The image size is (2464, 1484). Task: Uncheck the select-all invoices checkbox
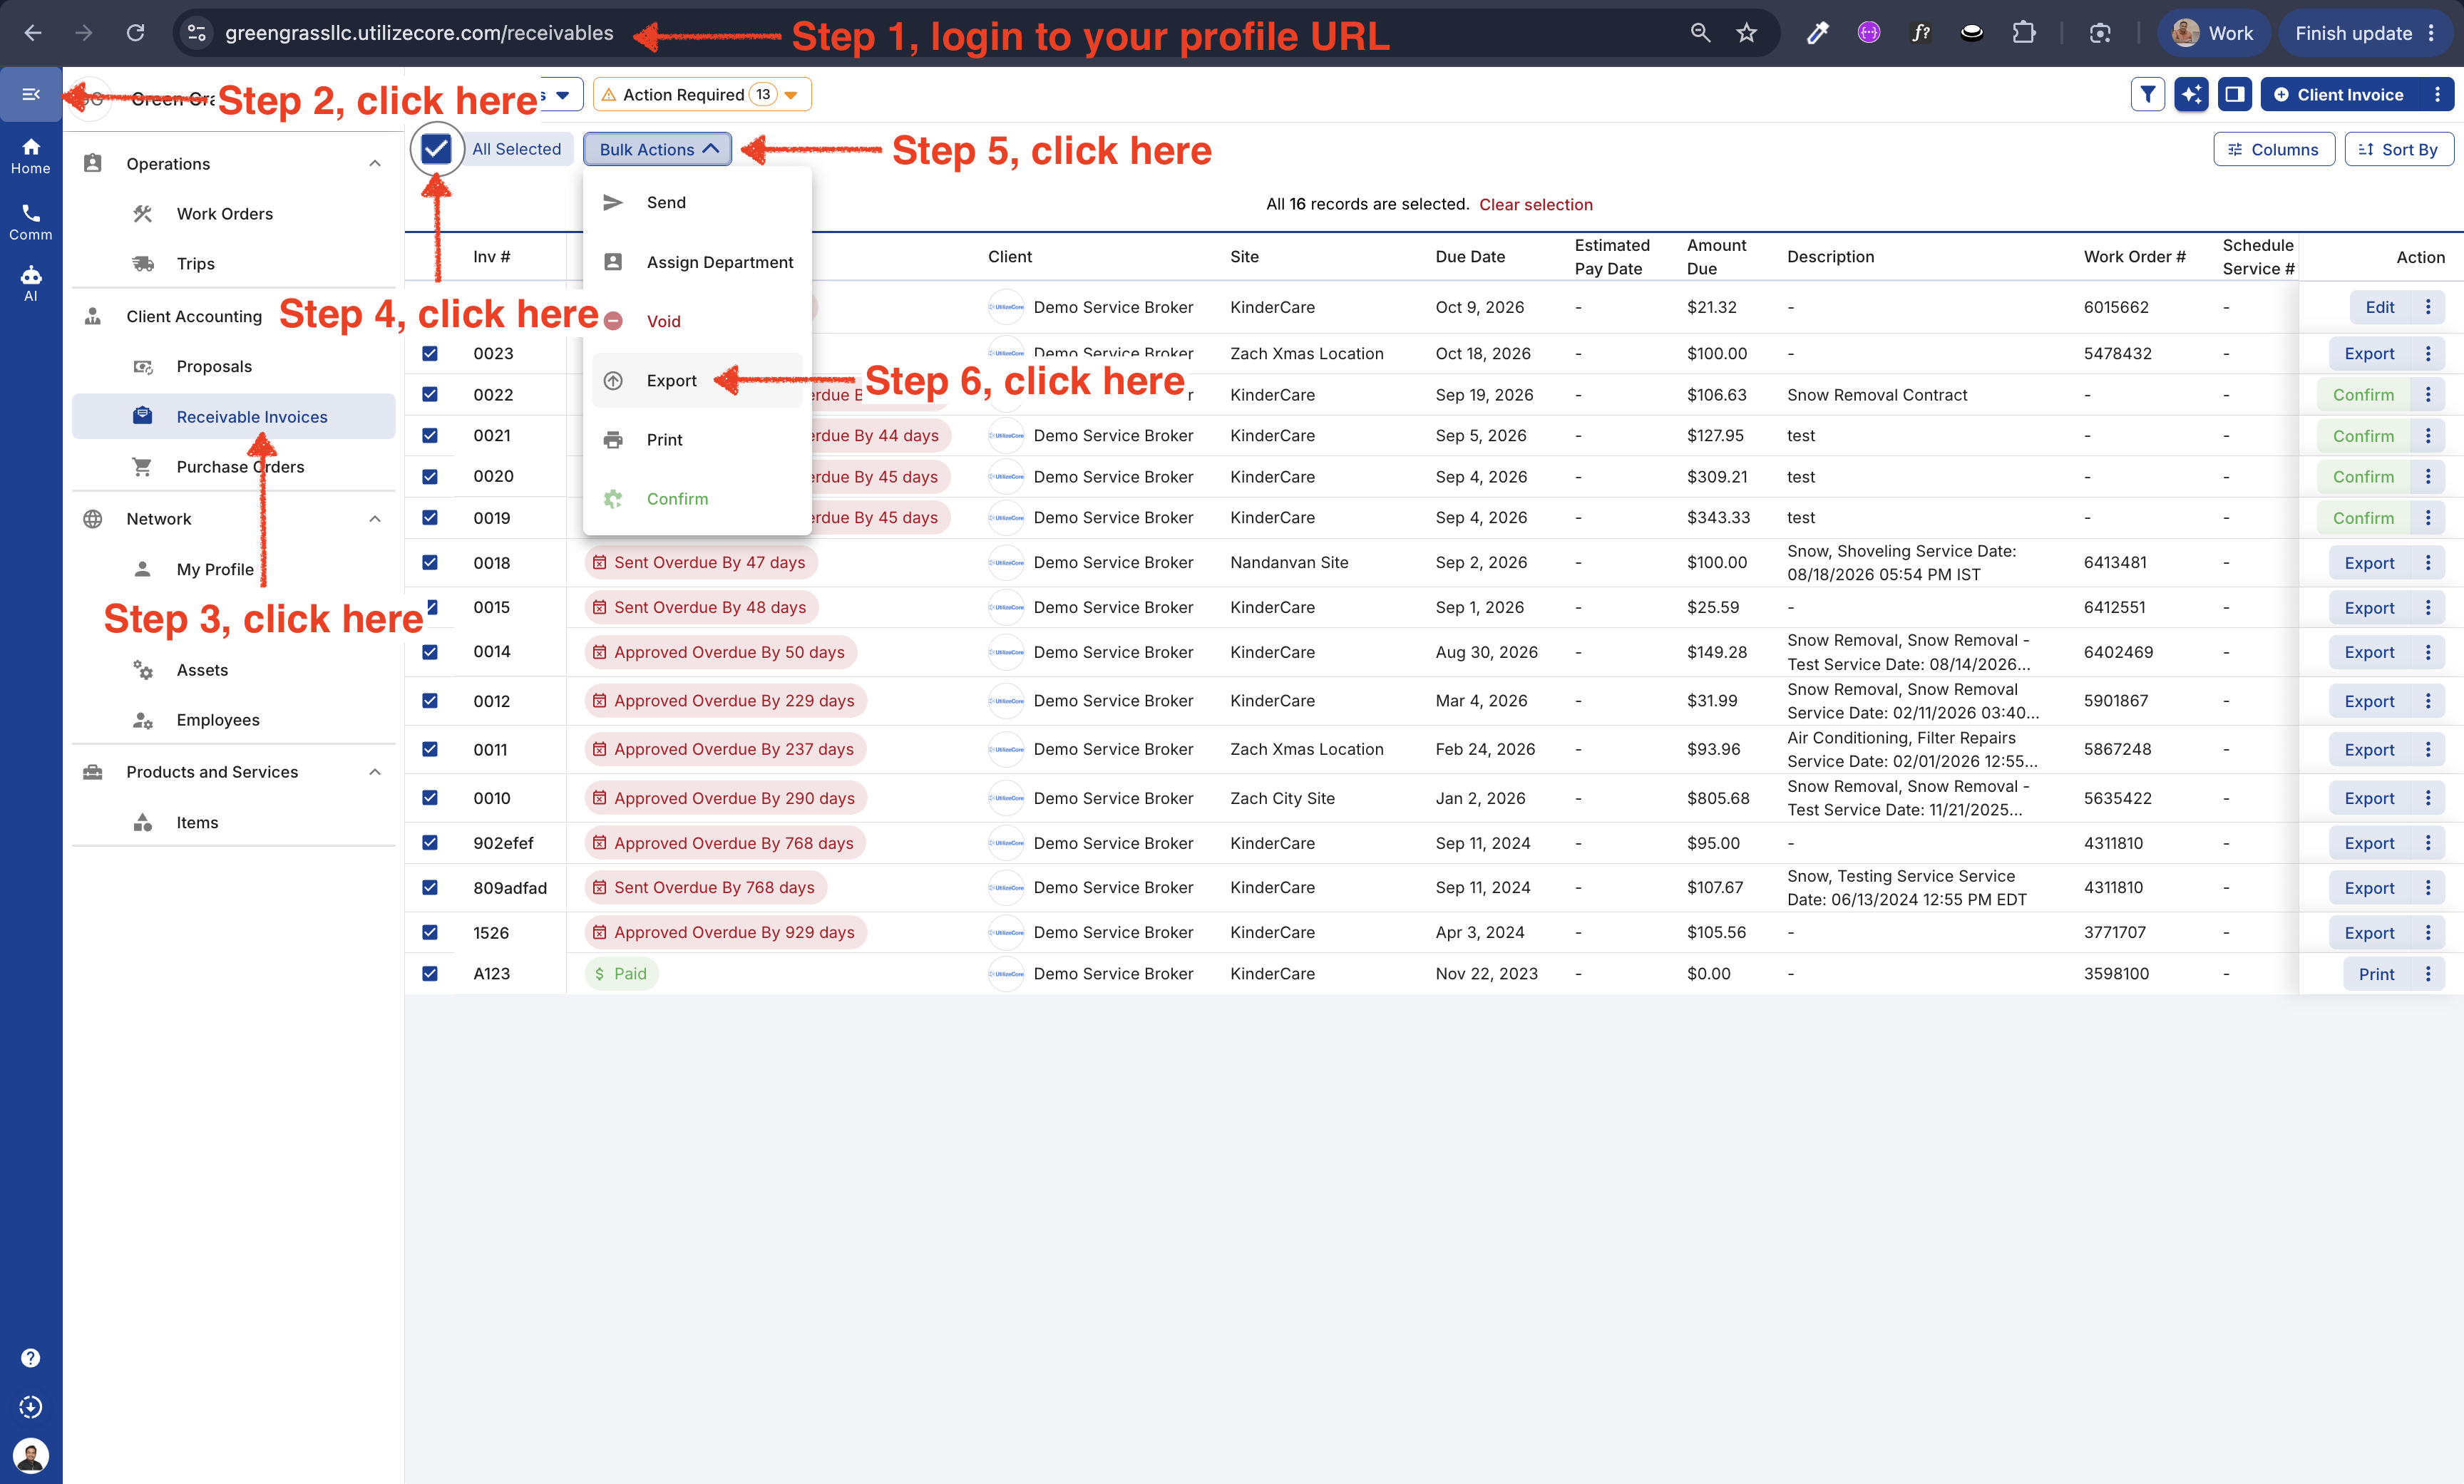point(436,149)
